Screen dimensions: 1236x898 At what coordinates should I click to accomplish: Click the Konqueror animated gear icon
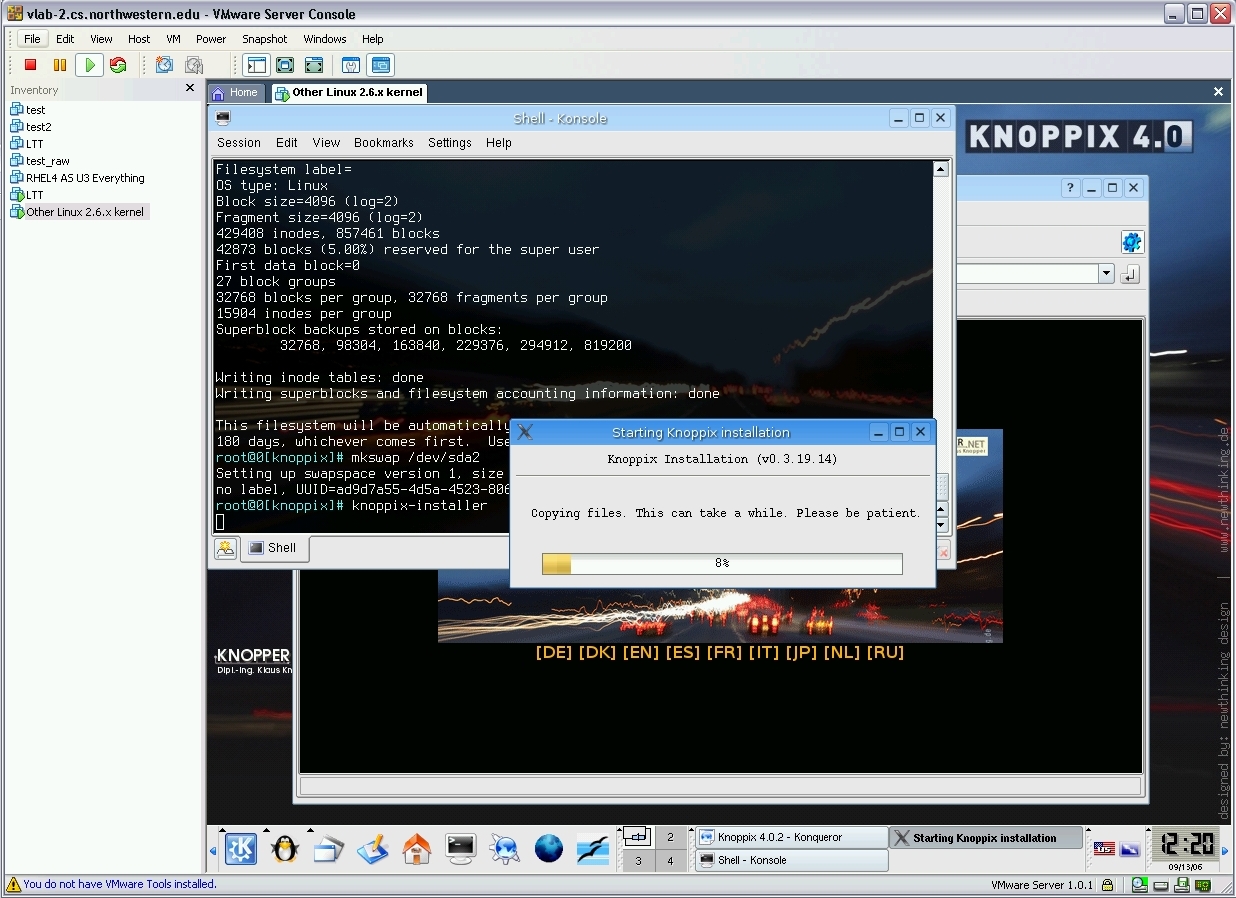tap(1131, 242)
